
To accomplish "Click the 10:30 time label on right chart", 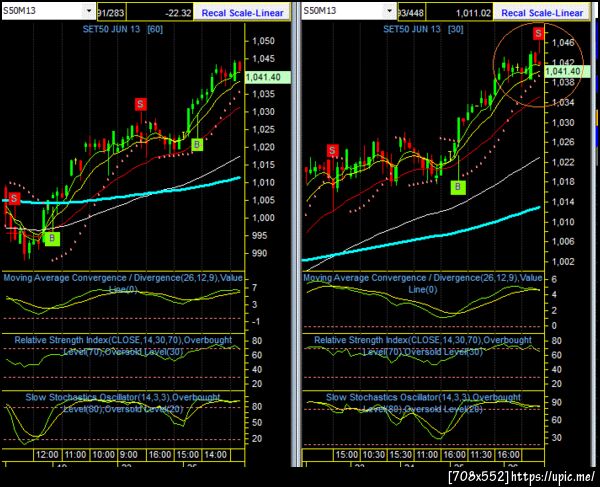I will pyautogui.click(x=373, y=455).
